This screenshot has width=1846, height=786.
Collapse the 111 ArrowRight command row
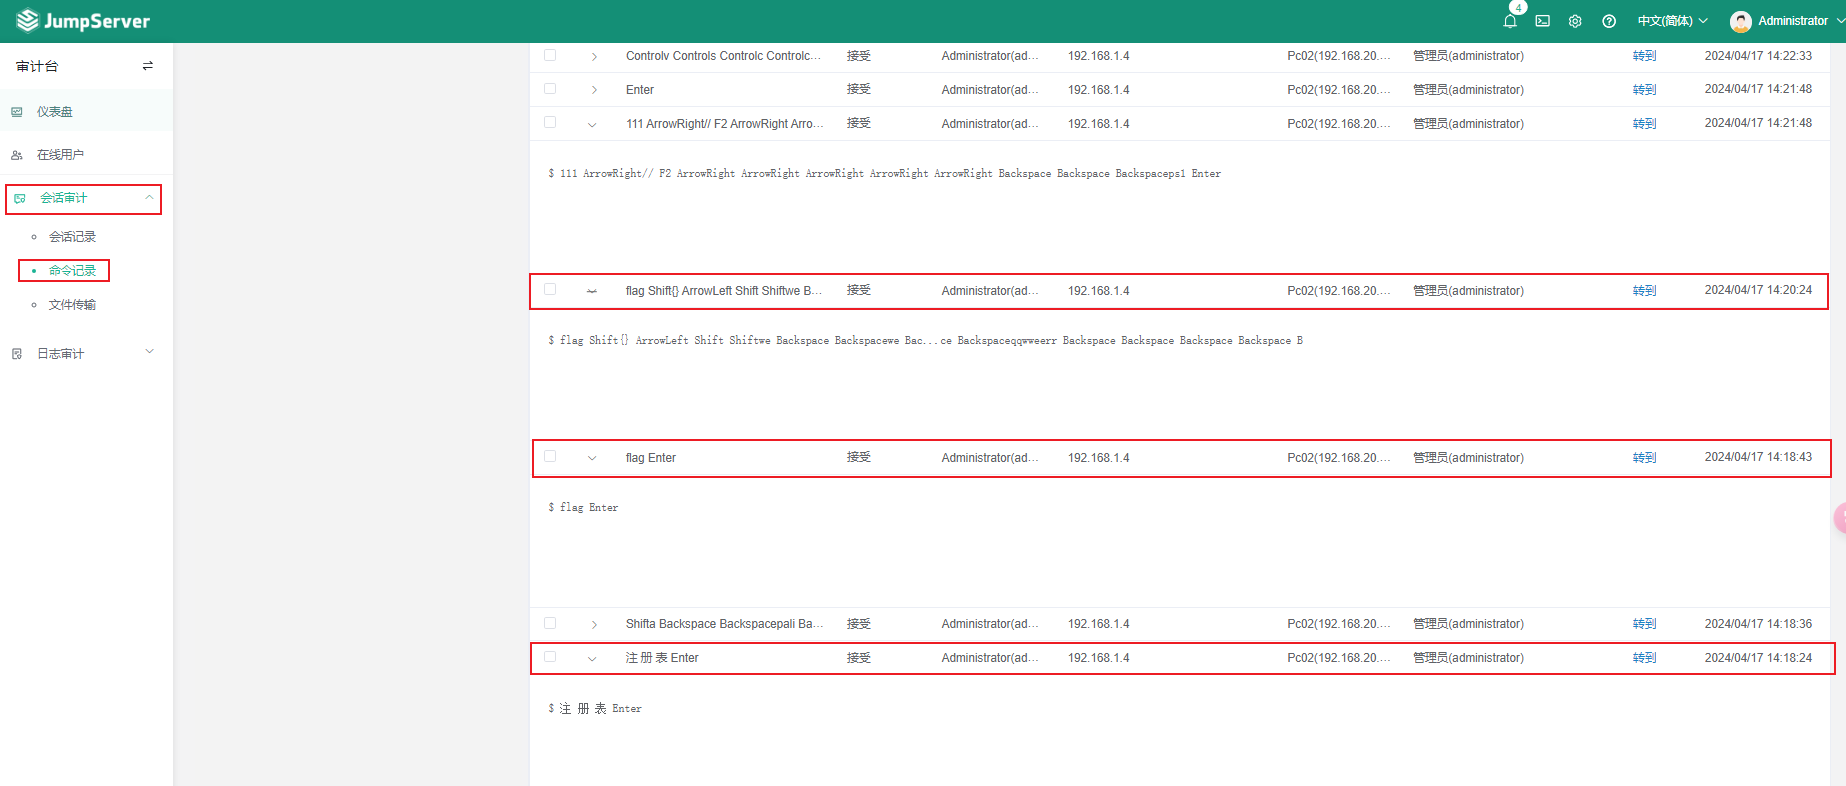pyautogui.click(x=592, y=125)
